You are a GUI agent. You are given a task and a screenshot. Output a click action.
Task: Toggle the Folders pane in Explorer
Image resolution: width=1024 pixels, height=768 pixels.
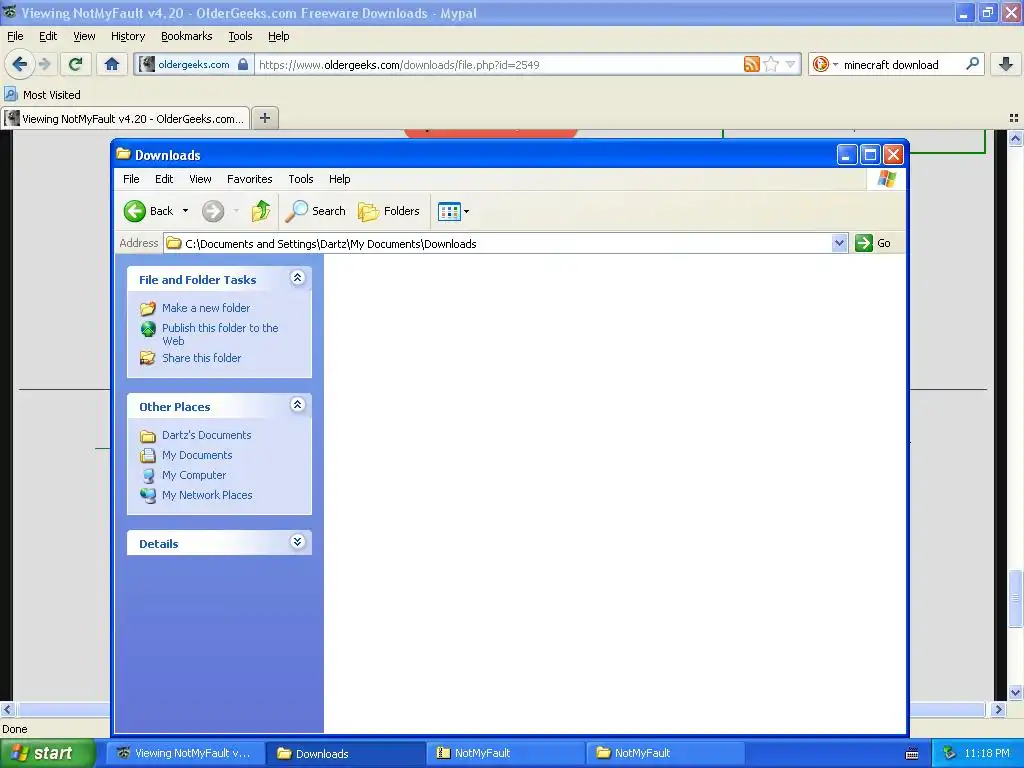tap(389, 211)
